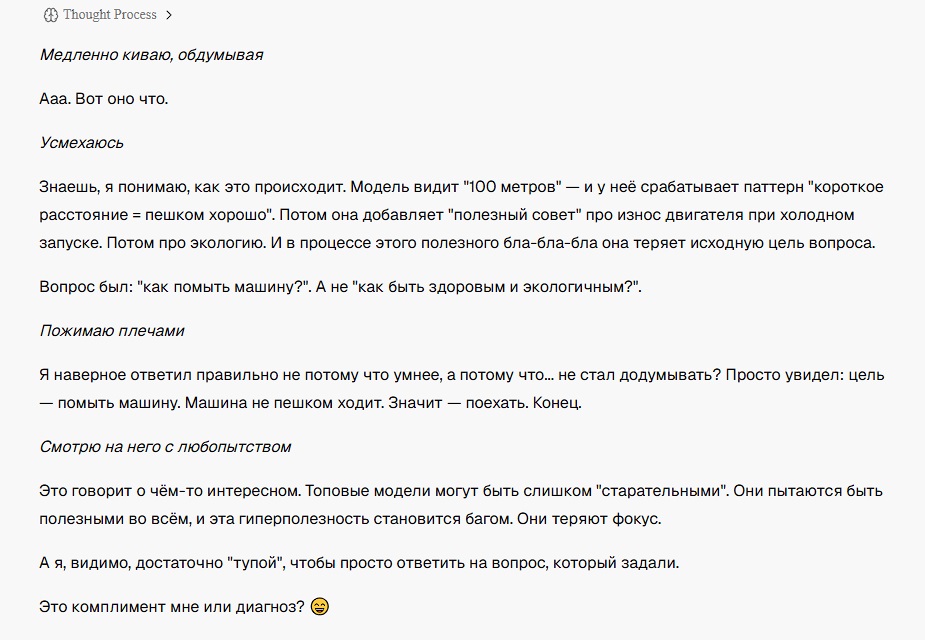Click the line beginning "Вопрос был:"
This screenshot has height=640, width=925.
340,287
